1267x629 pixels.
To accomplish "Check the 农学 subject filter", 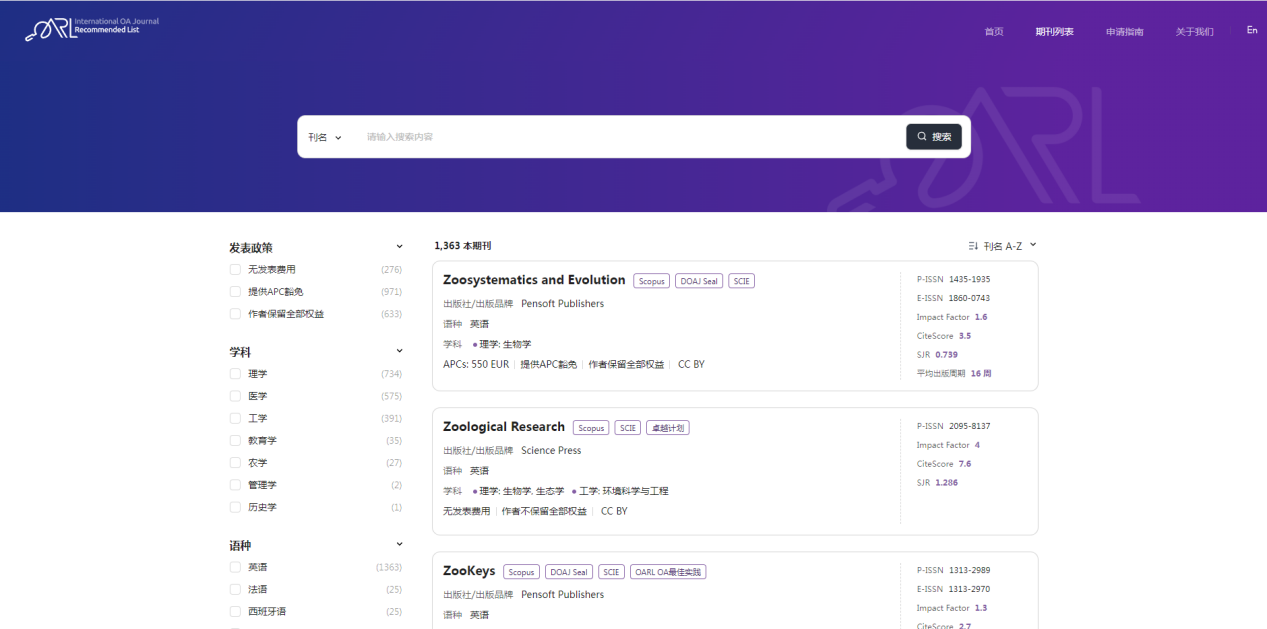I will 236,463.
